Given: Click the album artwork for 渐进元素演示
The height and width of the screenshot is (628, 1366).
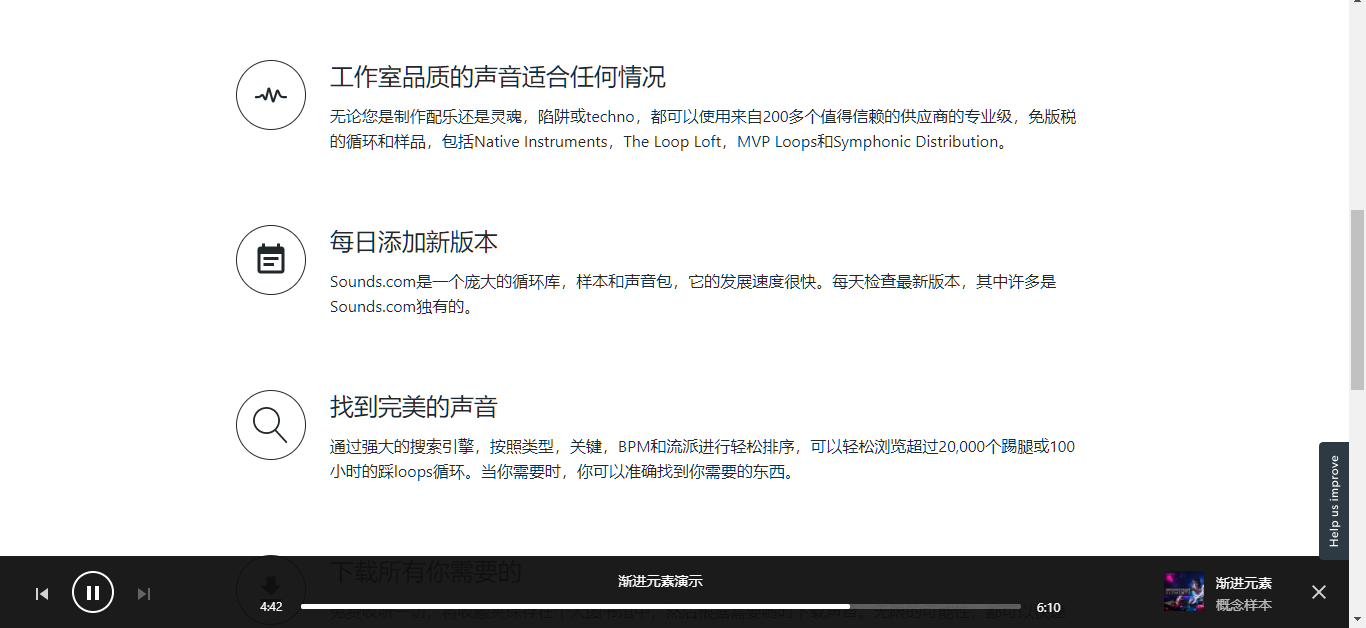Looking at the screenshot, I should point(1183,592).
